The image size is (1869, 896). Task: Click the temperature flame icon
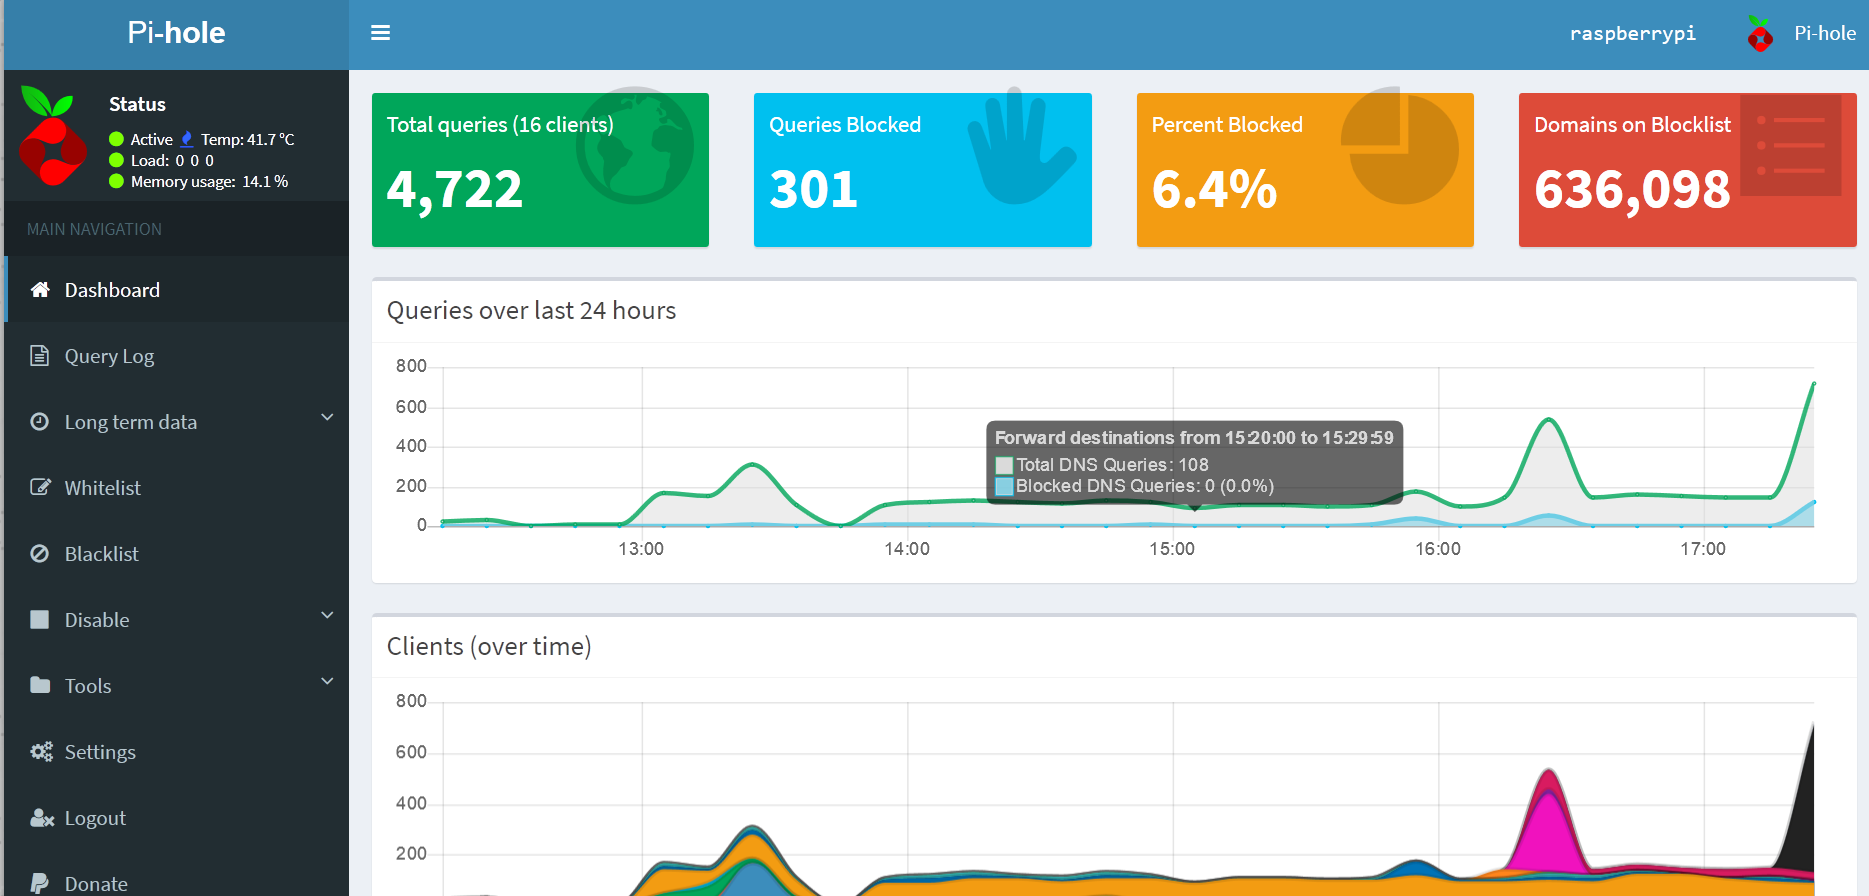pos(186,139)
